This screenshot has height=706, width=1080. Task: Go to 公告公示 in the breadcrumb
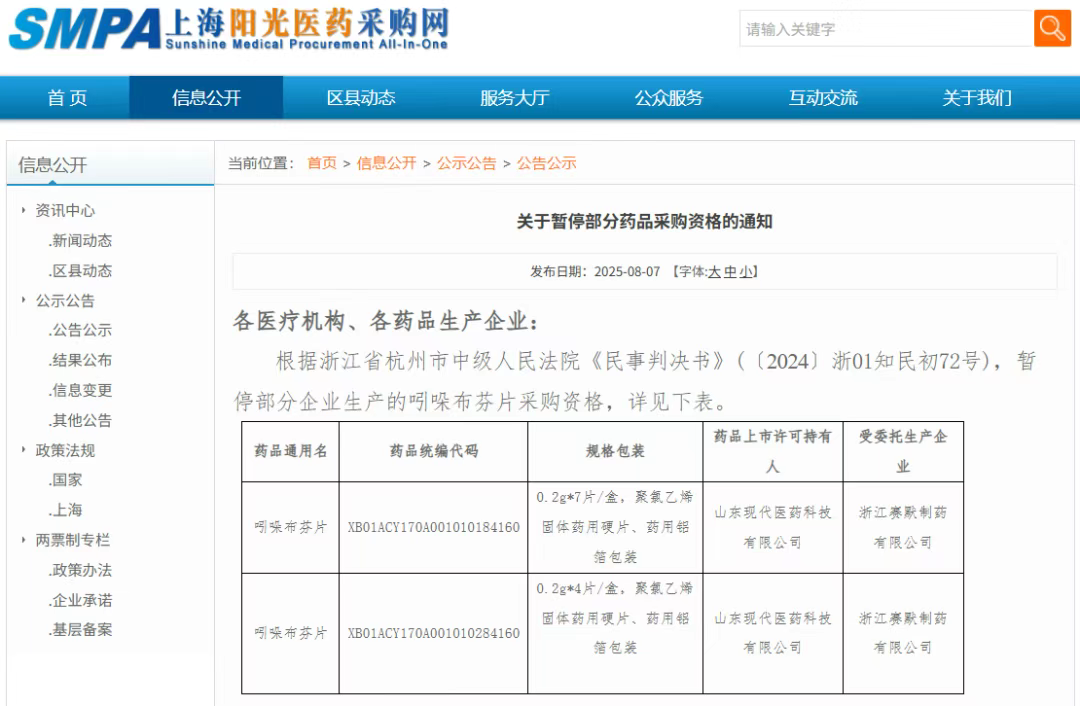(547, 163)
